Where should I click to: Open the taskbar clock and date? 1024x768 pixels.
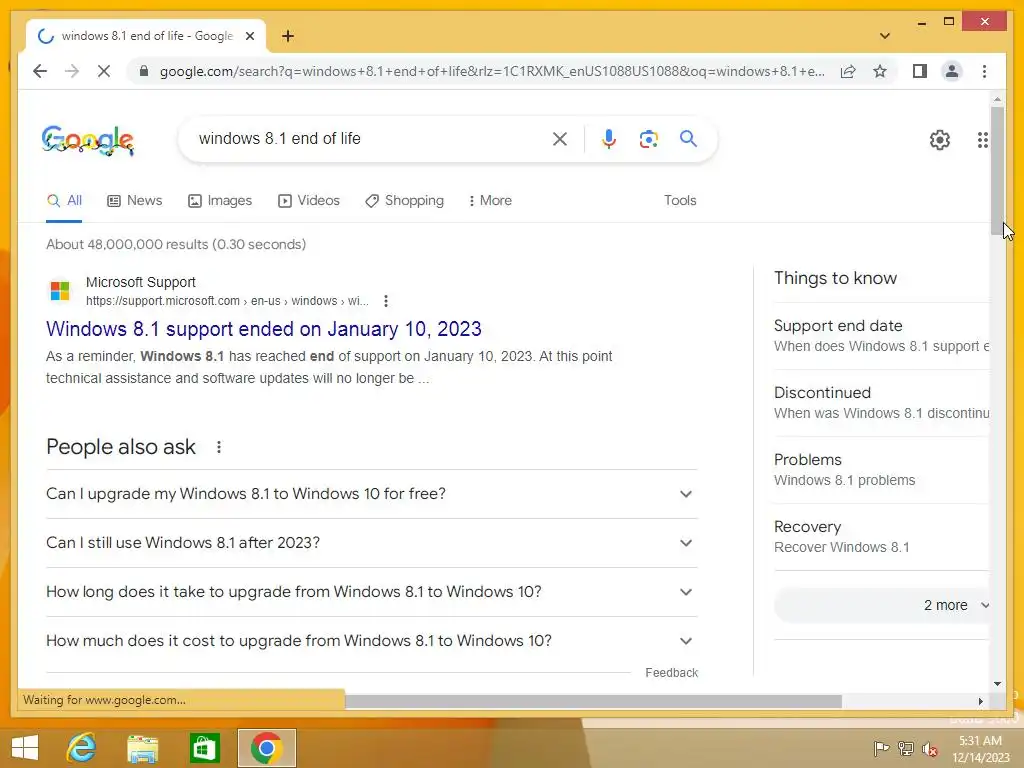coord(980,749)
